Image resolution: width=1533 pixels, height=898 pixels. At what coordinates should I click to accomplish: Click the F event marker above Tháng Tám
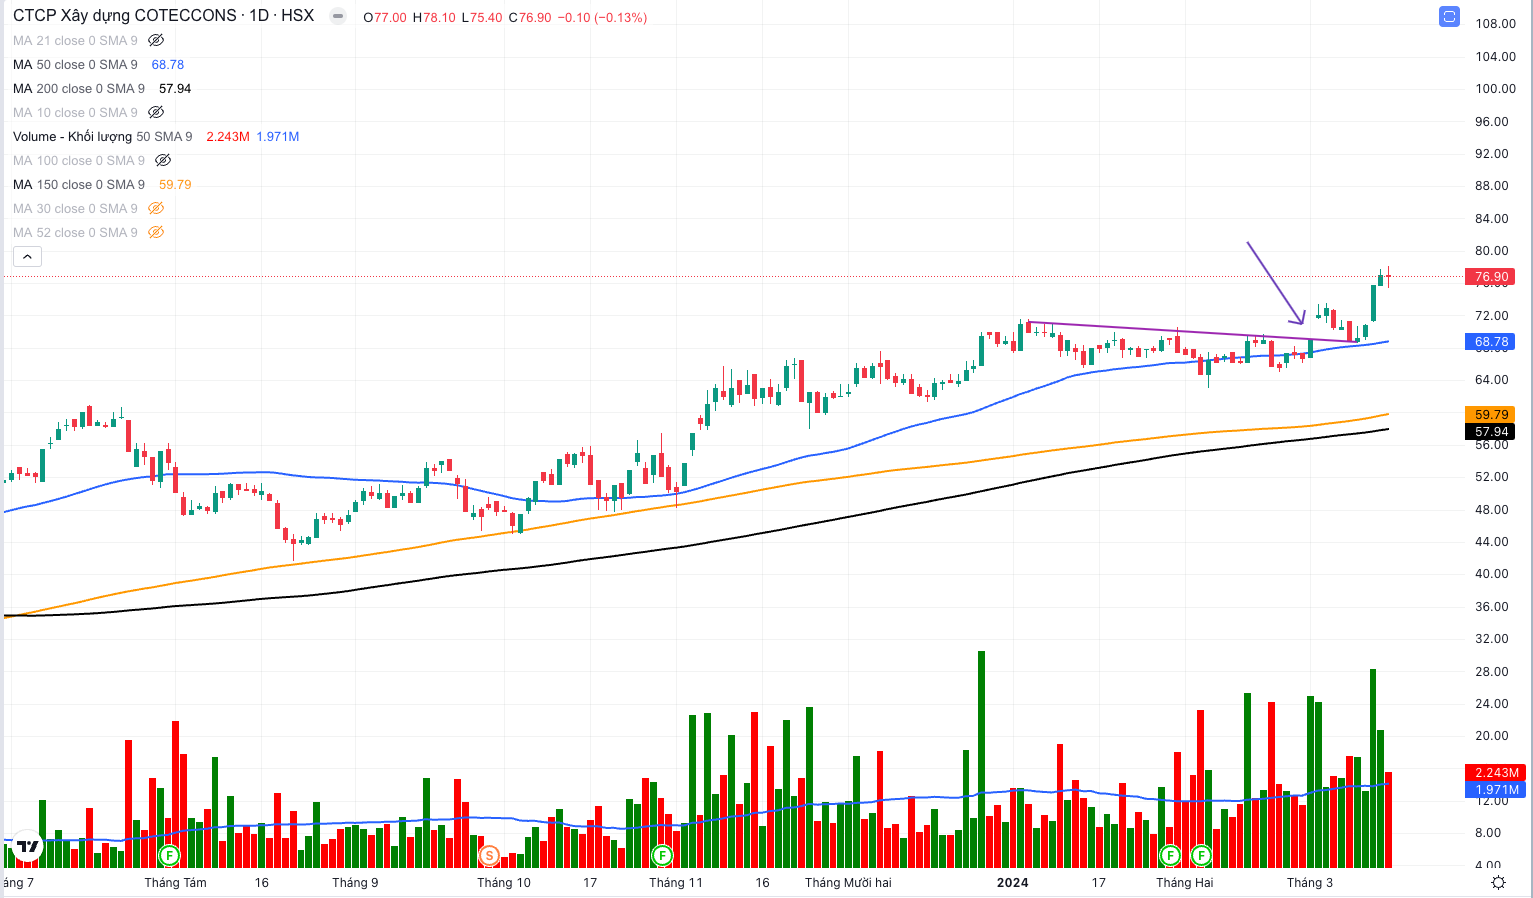169,856
